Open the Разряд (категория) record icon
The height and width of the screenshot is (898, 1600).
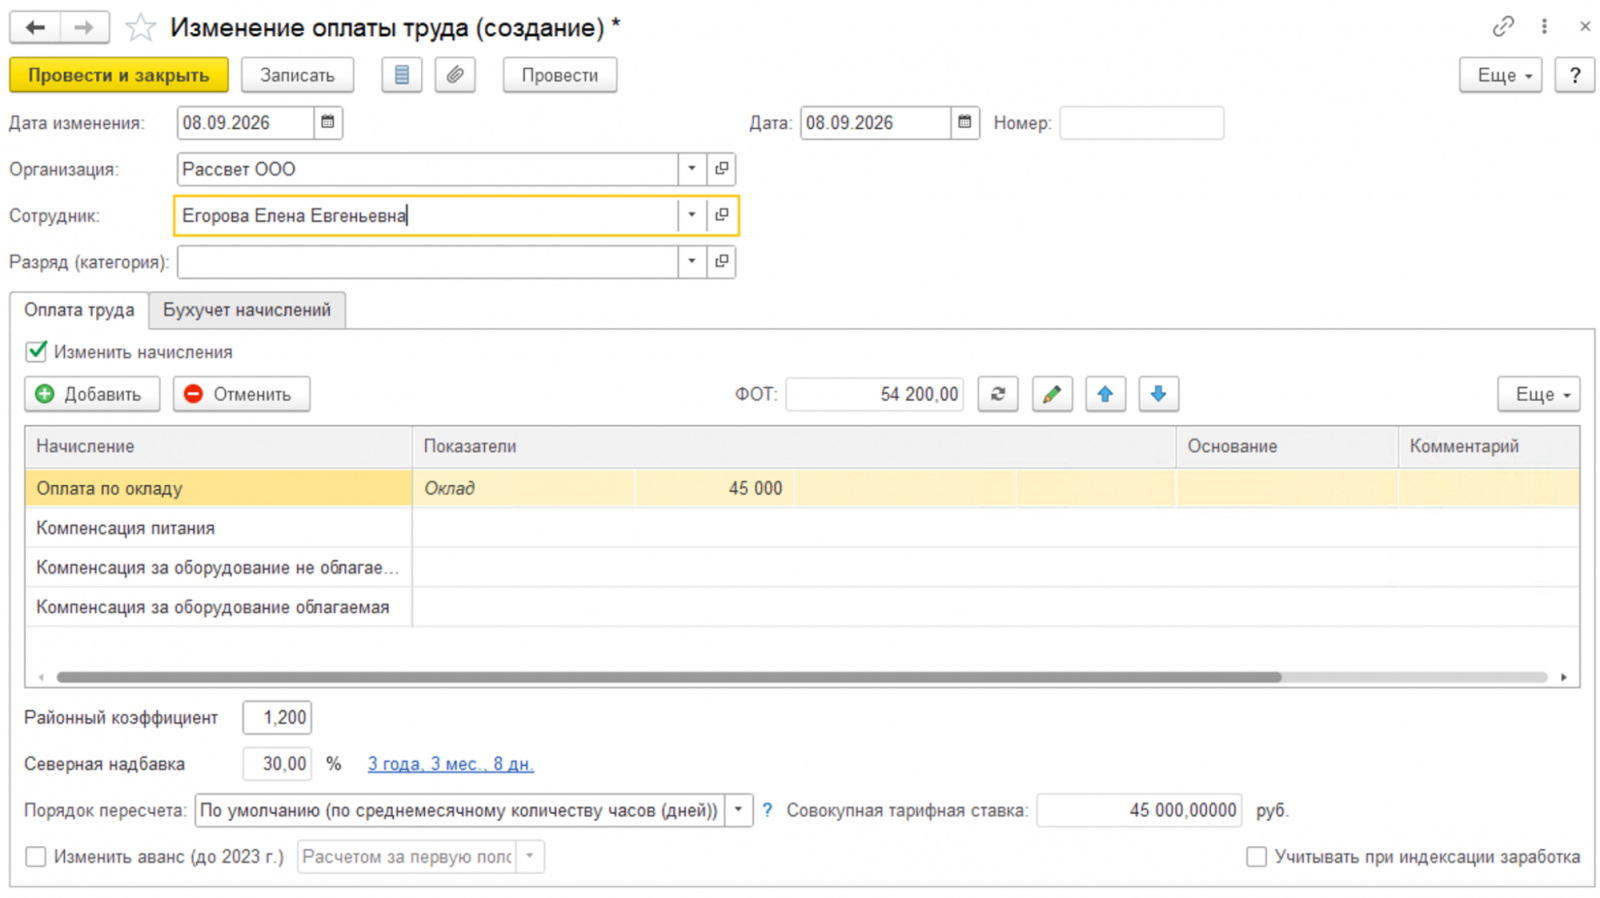721,262
